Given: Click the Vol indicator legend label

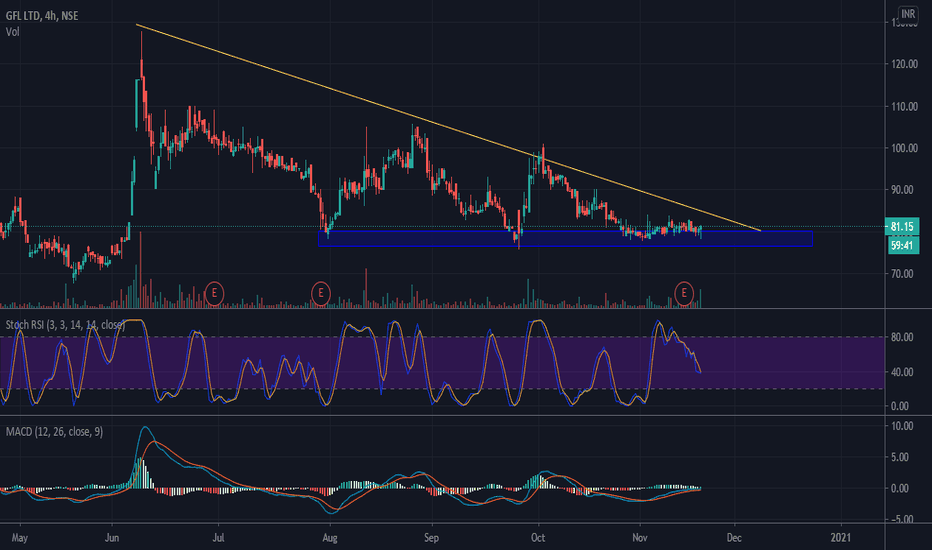Looking at the screenshot, I should pos(12,32).
